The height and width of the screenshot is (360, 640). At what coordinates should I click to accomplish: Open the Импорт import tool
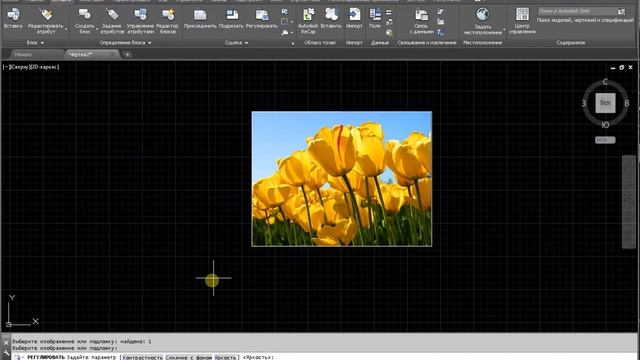354,18
